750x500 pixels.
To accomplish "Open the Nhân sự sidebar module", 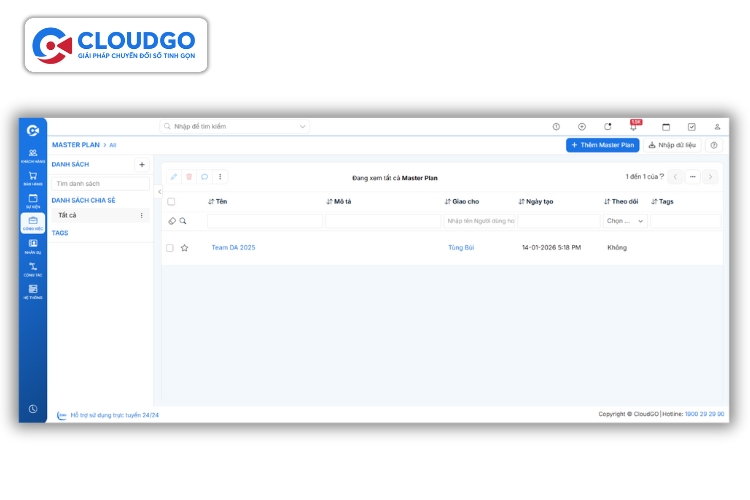I will (x=33, y=244).
